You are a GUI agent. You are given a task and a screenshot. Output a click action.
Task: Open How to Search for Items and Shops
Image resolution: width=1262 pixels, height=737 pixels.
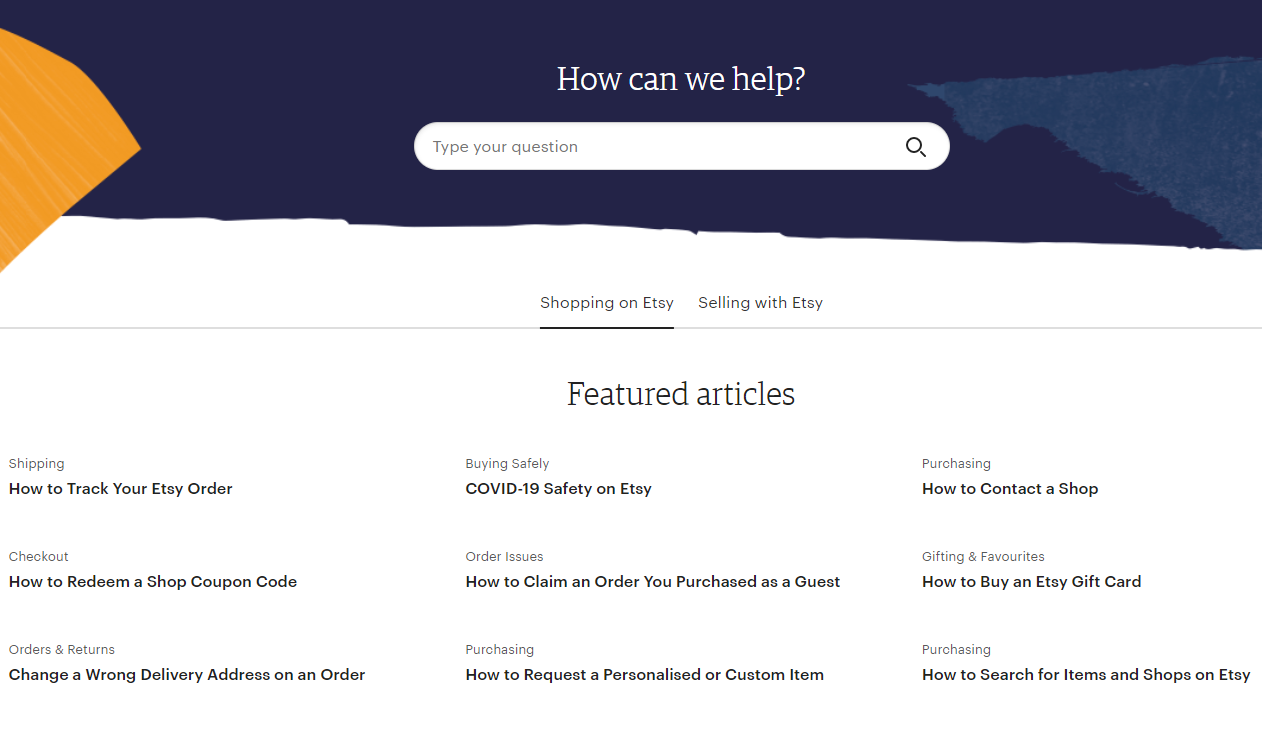tap(1086, 675)
